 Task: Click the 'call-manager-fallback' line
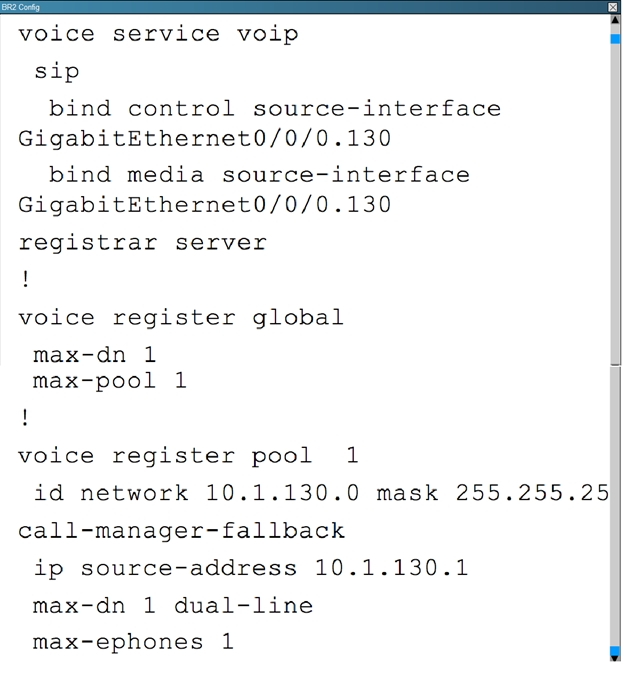click(181, 531)
